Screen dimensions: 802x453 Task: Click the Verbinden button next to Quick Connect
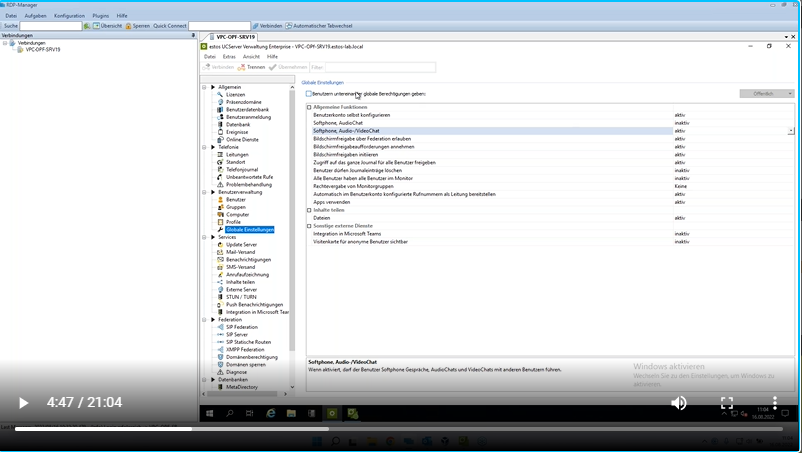pyautogui.click(x=267, y=26)
